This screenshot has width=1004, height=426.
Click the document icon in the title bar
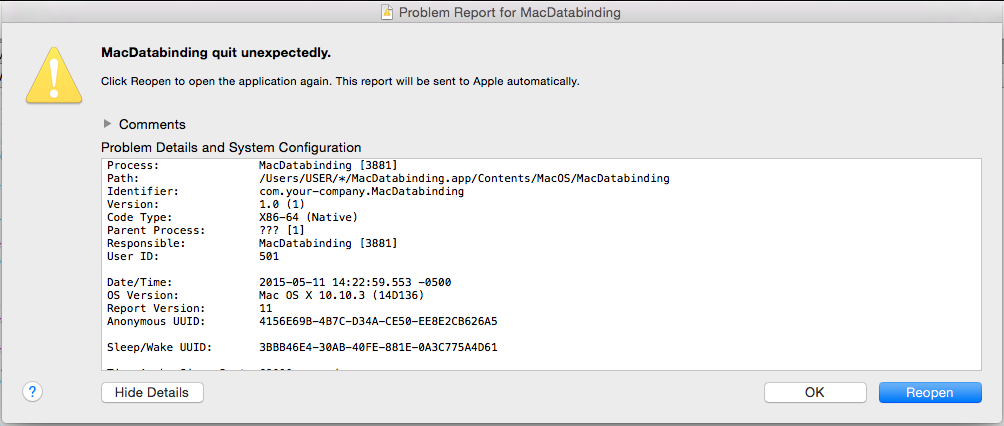[387, 13]
